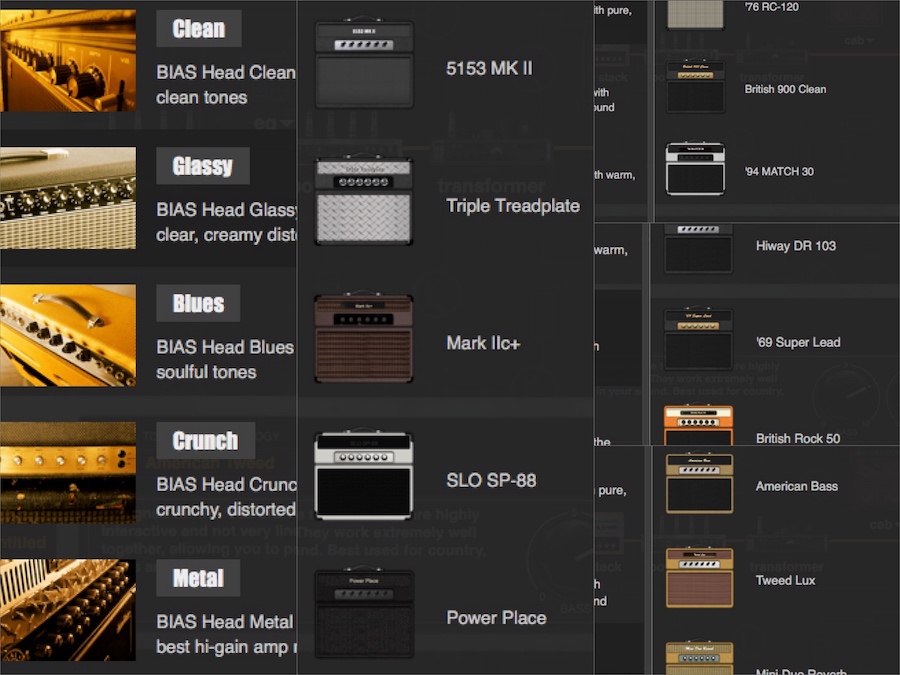Click the ''94 MATCH 30' text
The width and height of the screenshot is (900, 675).
coord(779,172)
